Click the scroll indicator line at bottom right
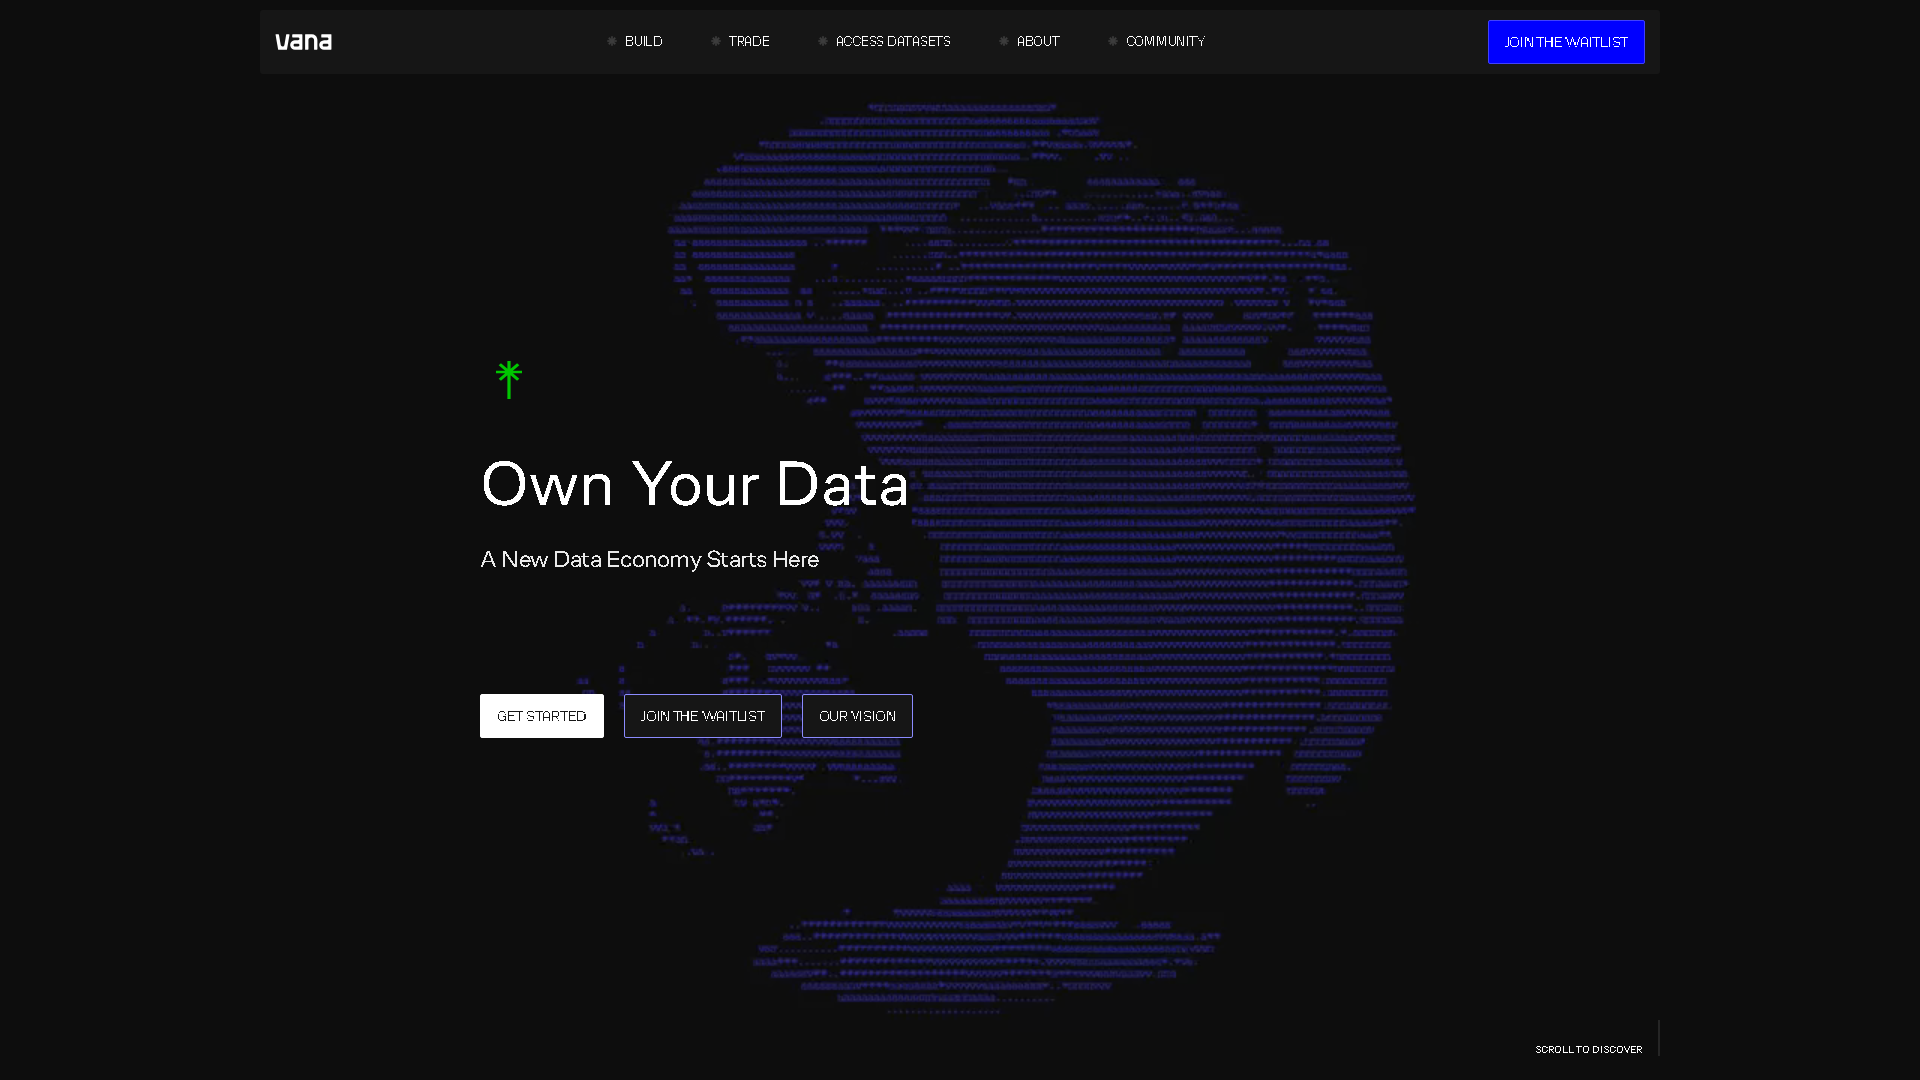The image size is (1920, 1080). (x=1660, y=1038)
